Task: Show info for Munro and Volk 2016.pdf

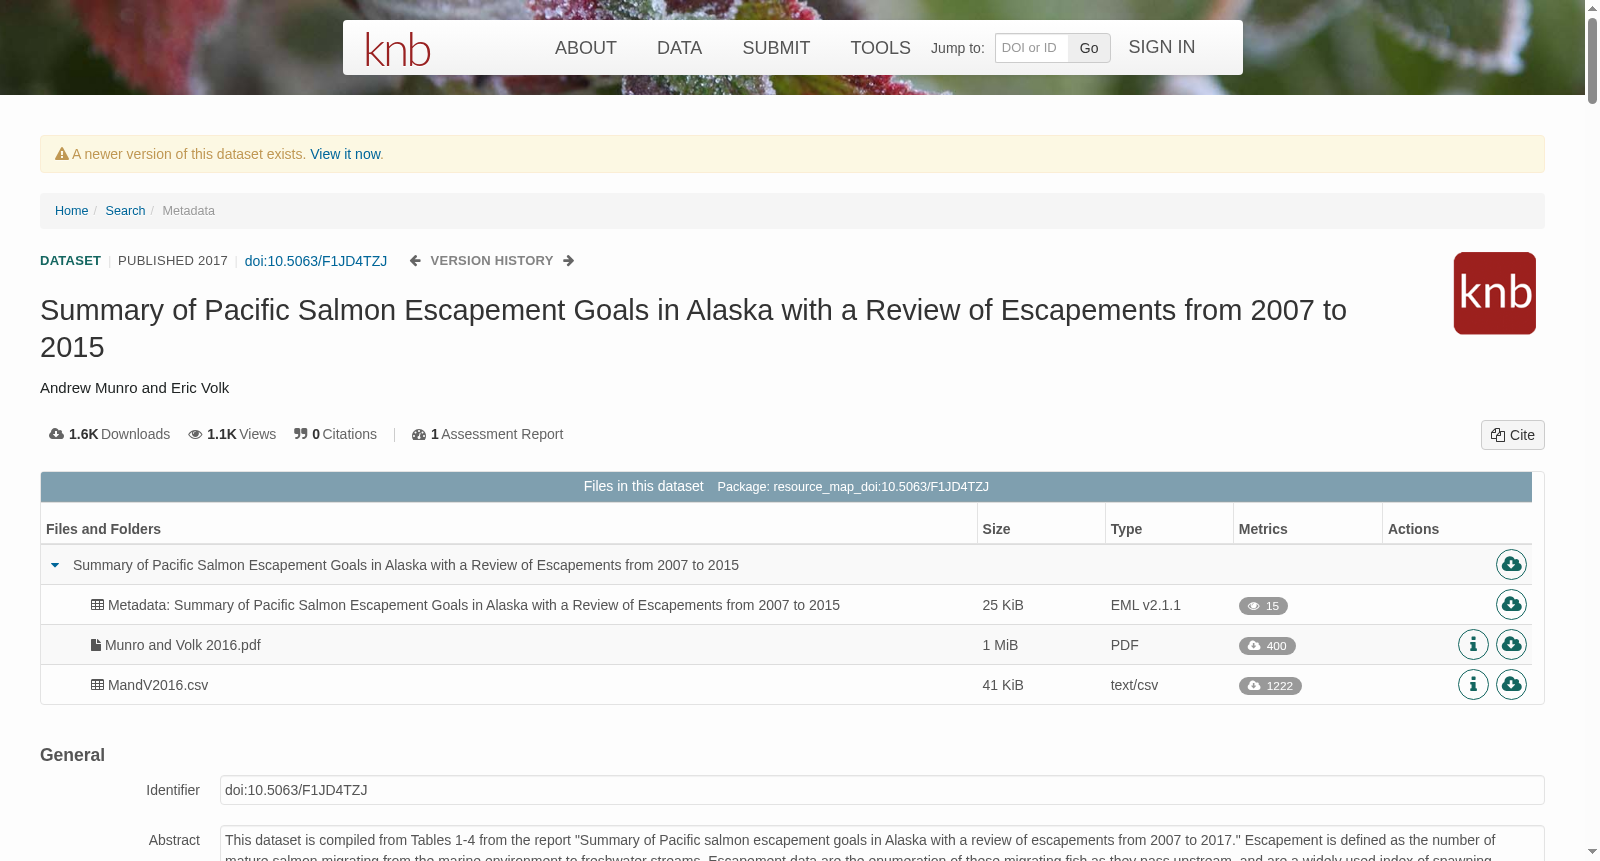Action: (x=1473, y=645)
